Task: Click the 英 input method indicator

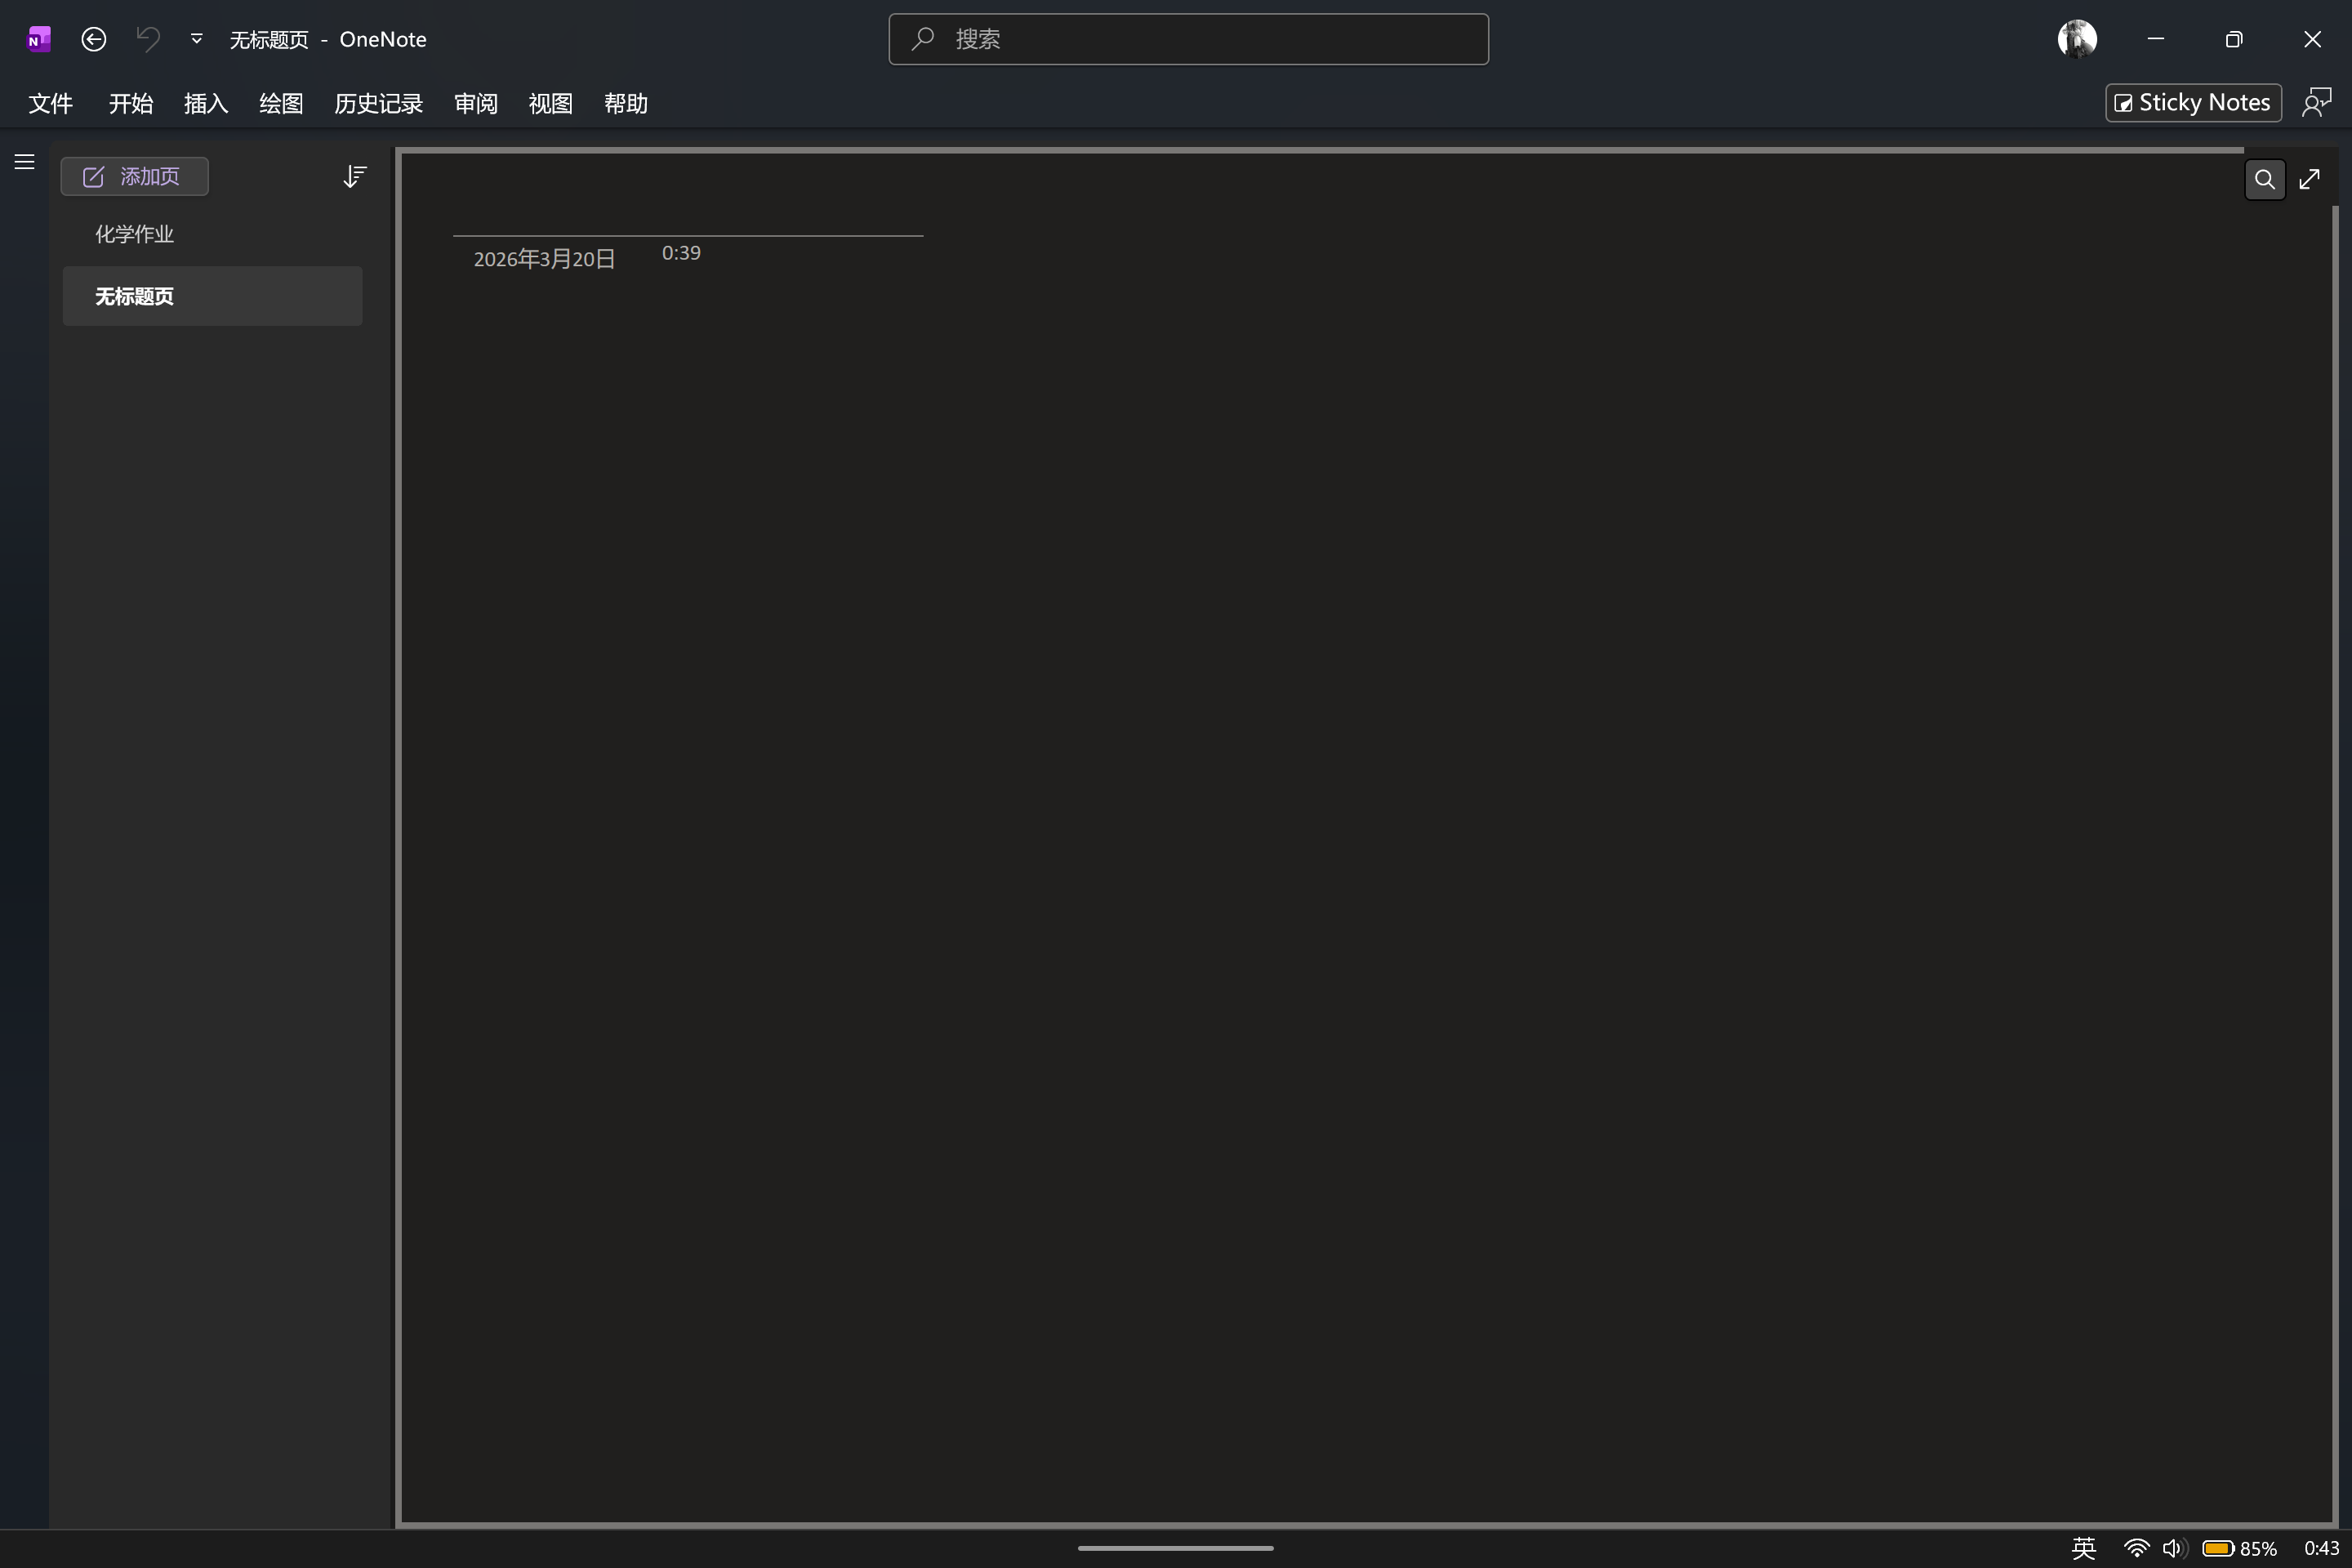Action: click(2084, 1548)
